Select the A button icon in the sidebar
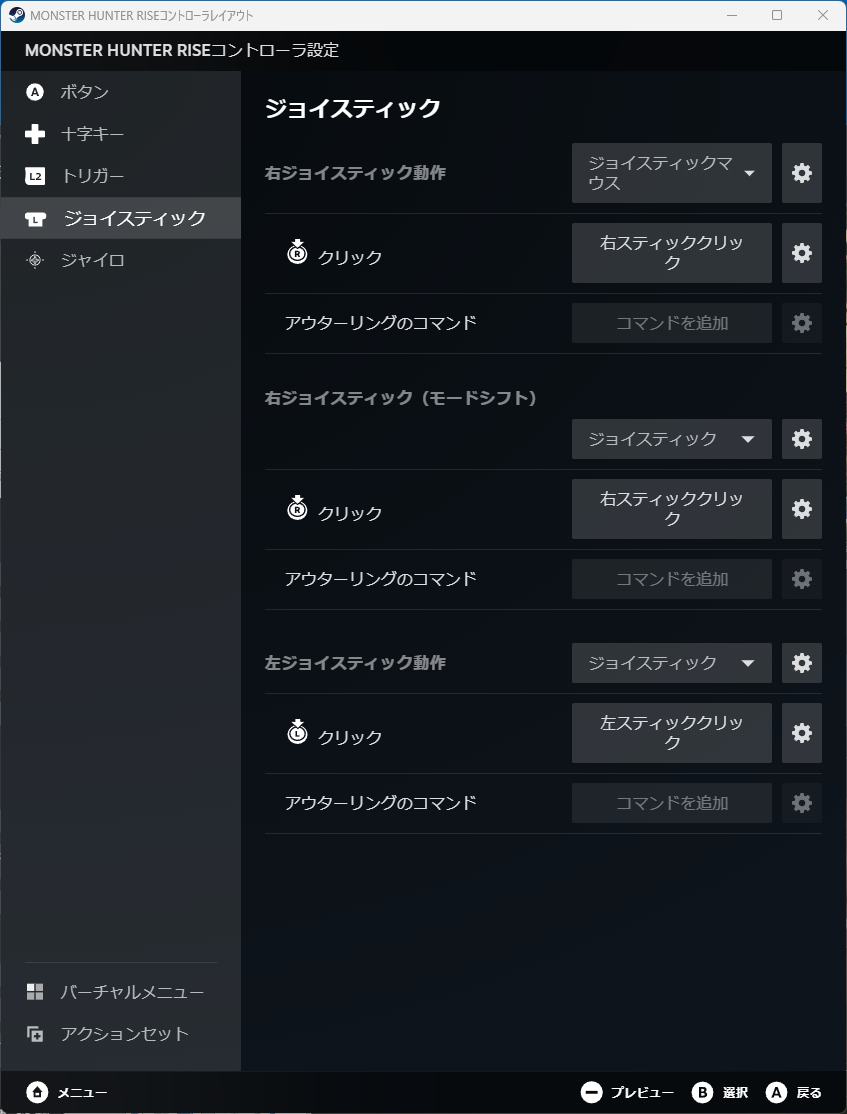Image resolution: width=847 pixels, height=1114 pixels. (36, 91)
